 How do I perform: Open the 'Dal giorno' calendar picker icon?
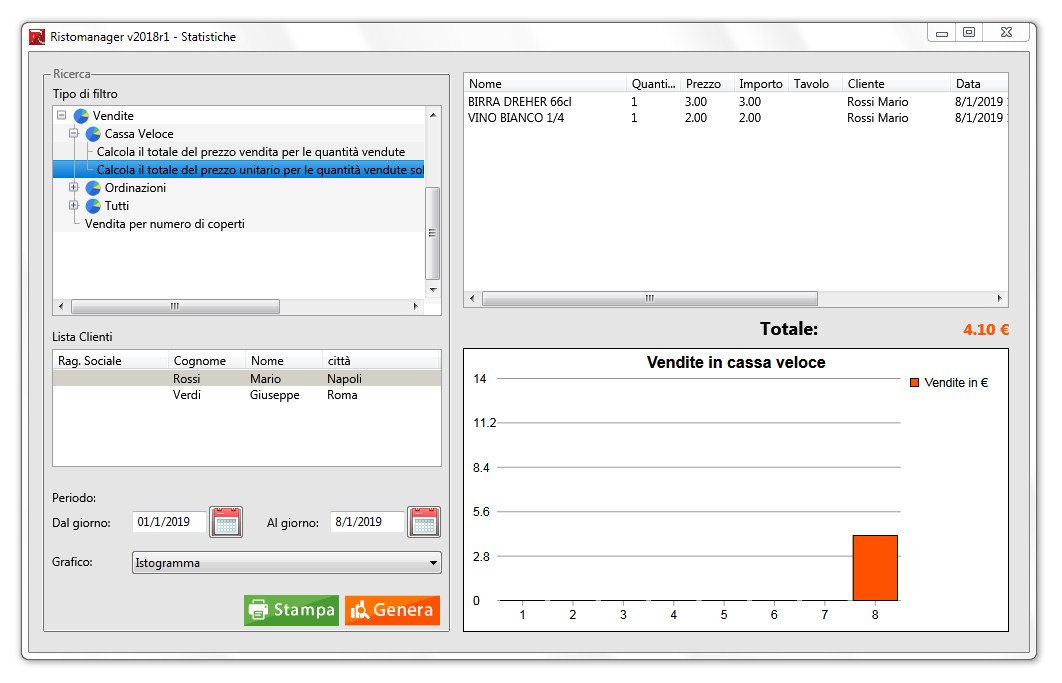tap(226, 522)
